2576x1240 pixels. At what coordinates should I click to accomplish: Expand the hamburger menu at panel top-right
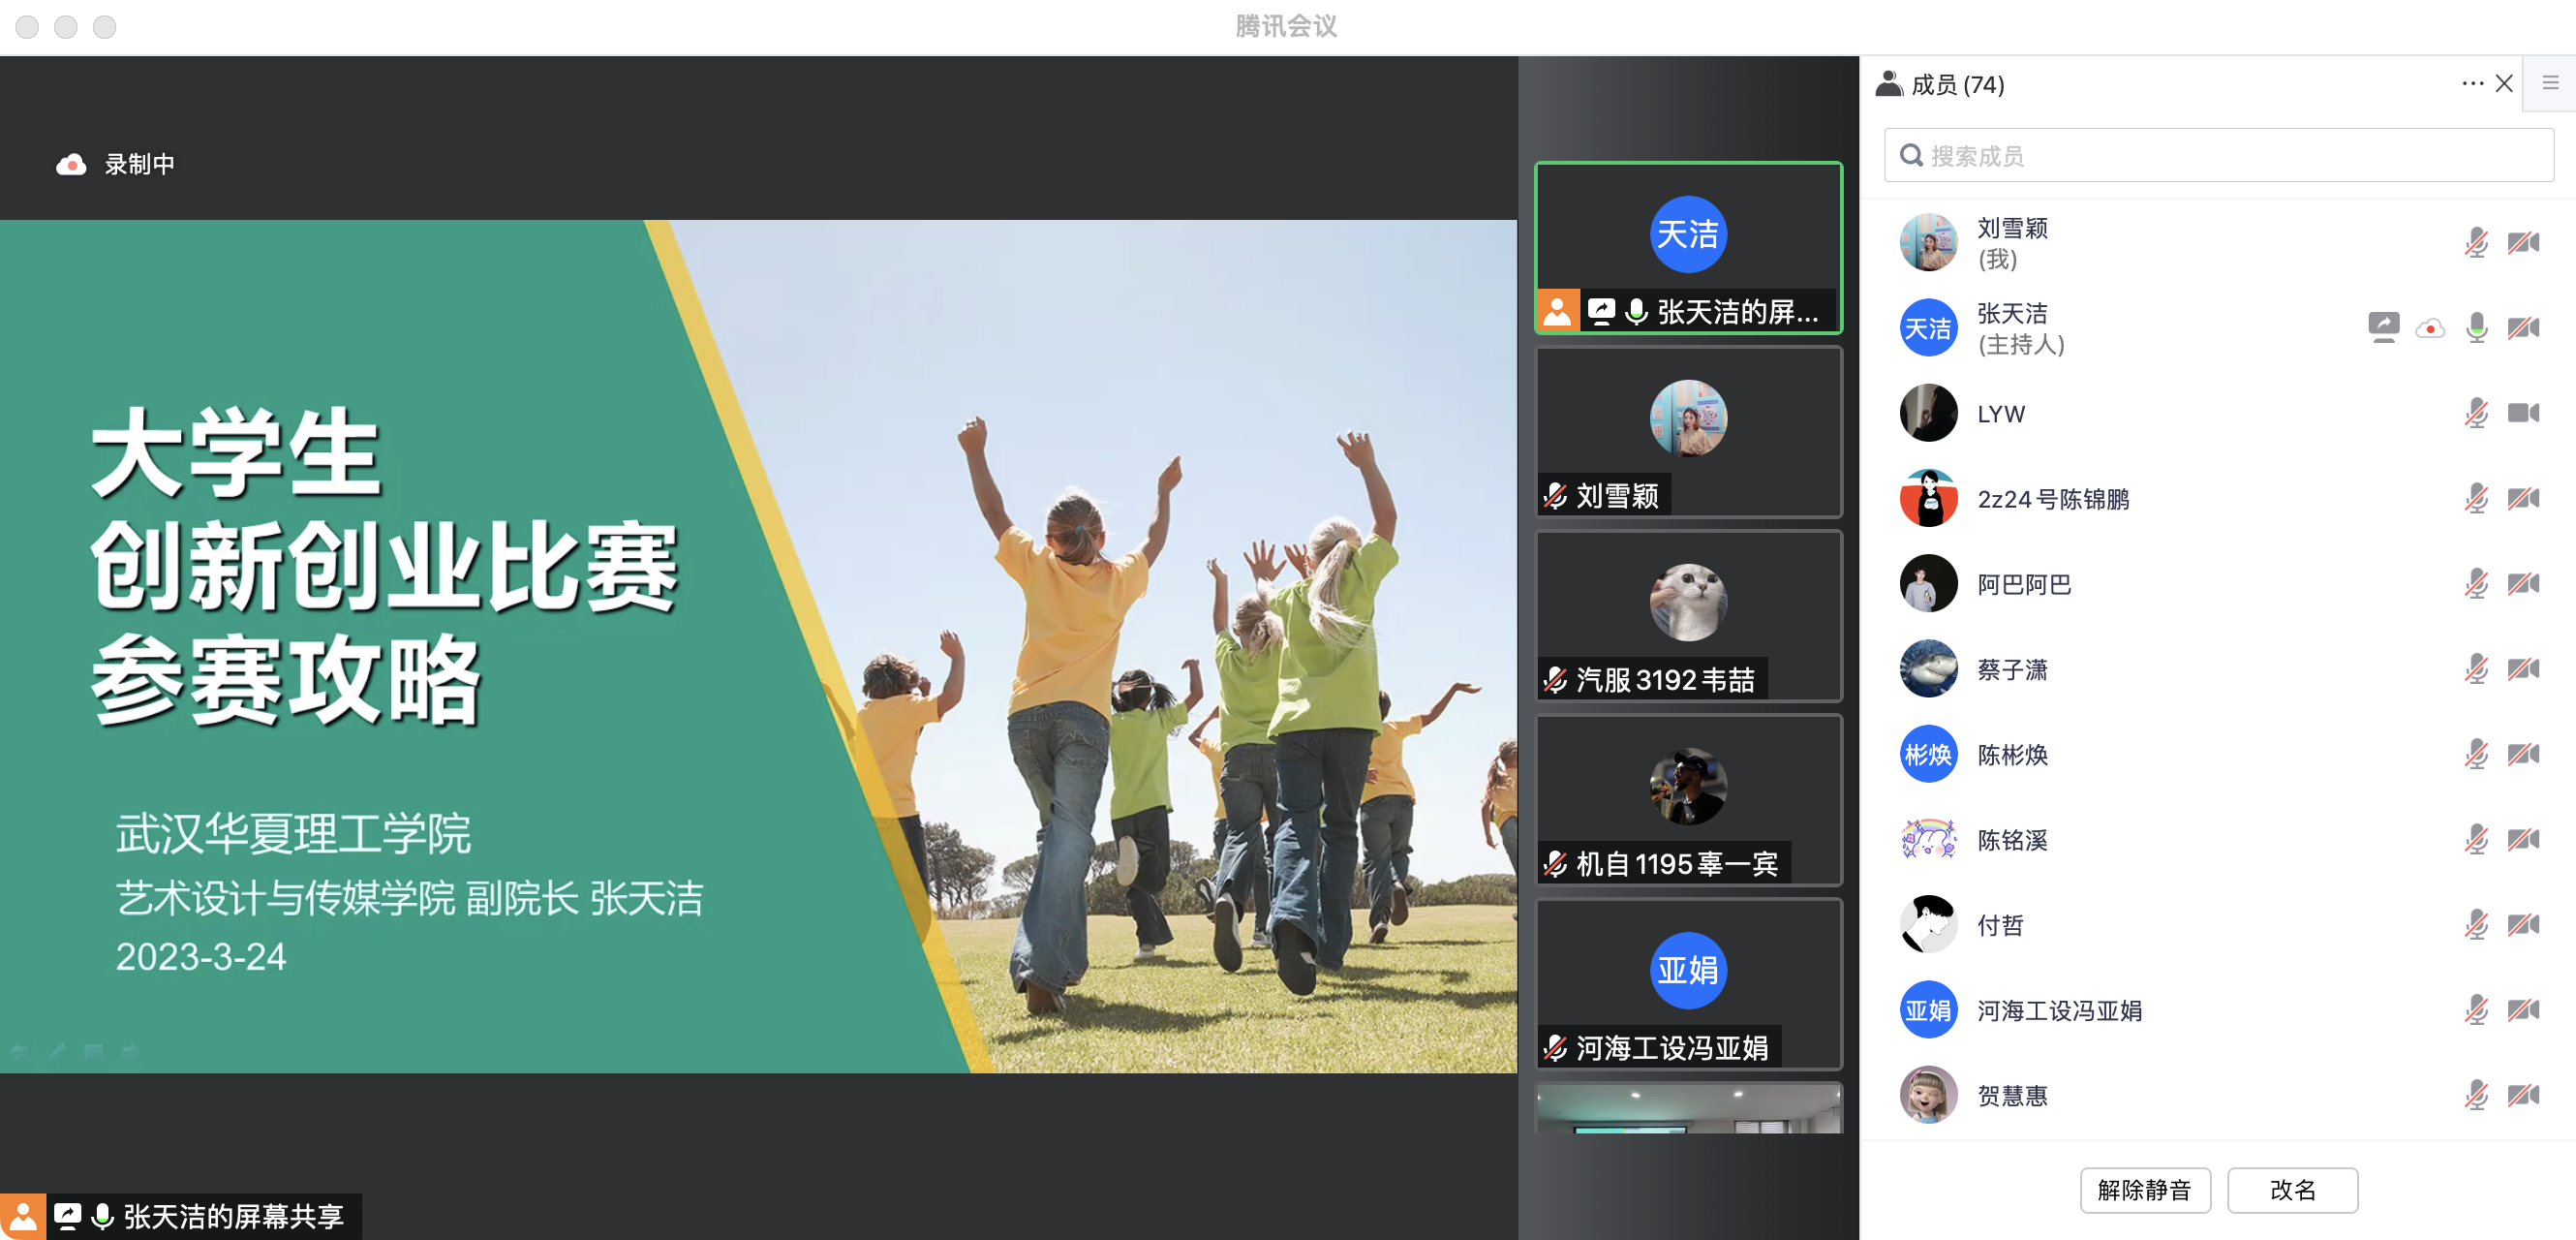tap(2550, 84)
